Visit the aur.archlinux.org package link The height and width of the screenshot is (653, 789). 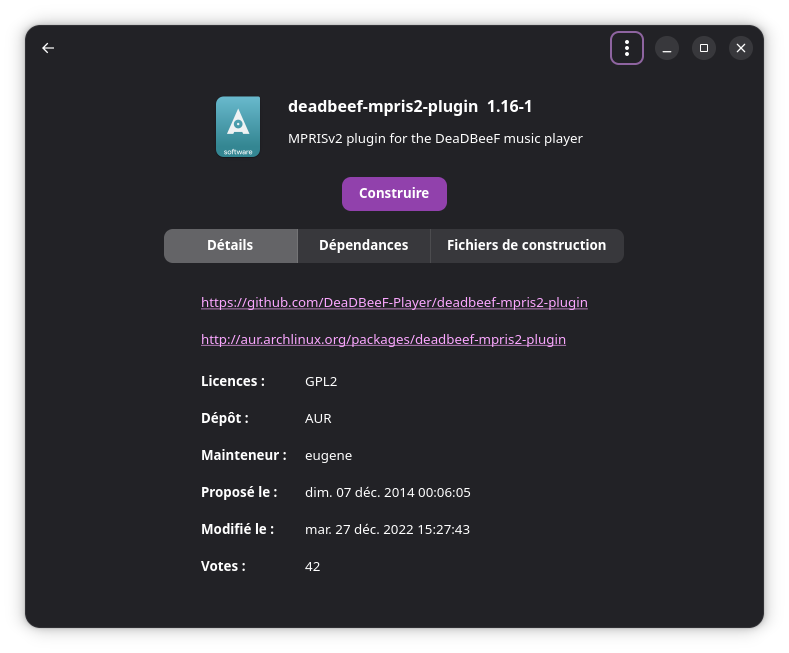pyautogui.click(x=383, y=340)
